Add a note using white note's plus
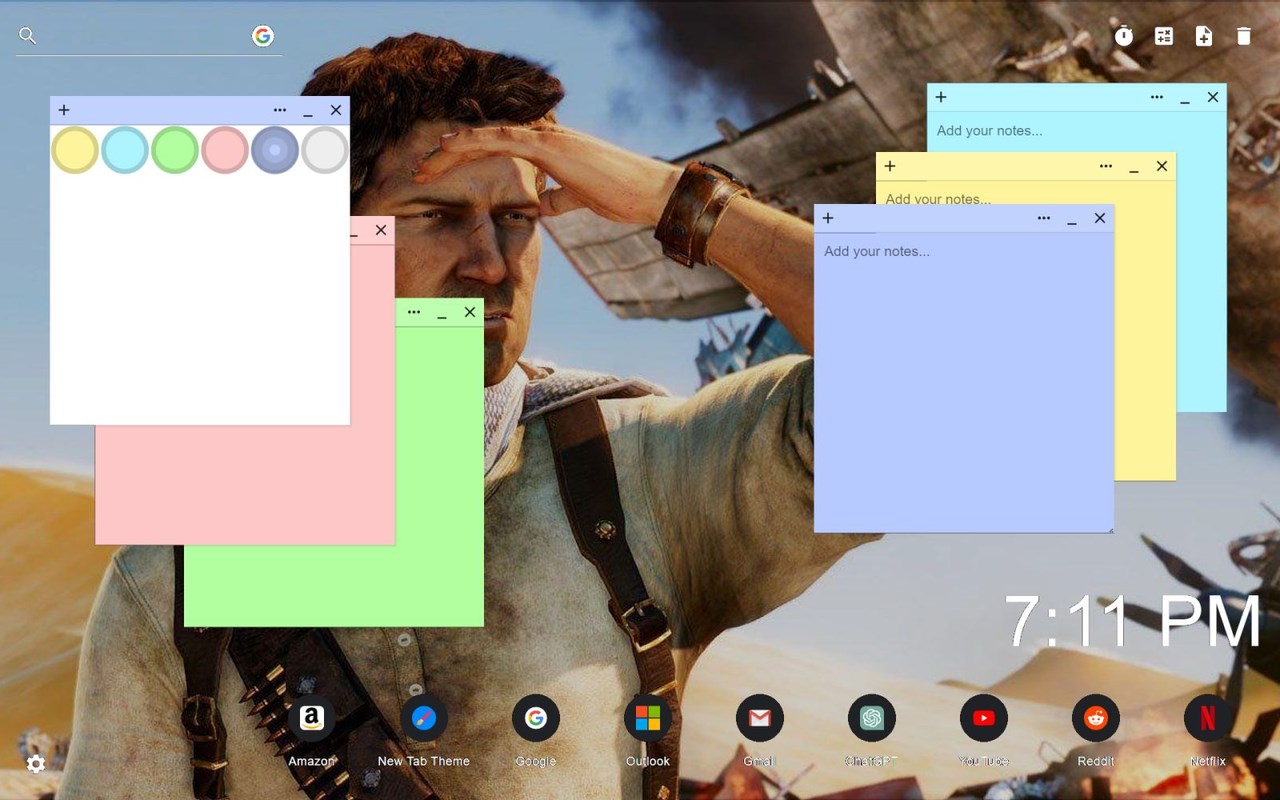1280x800 pixels. 64,110
